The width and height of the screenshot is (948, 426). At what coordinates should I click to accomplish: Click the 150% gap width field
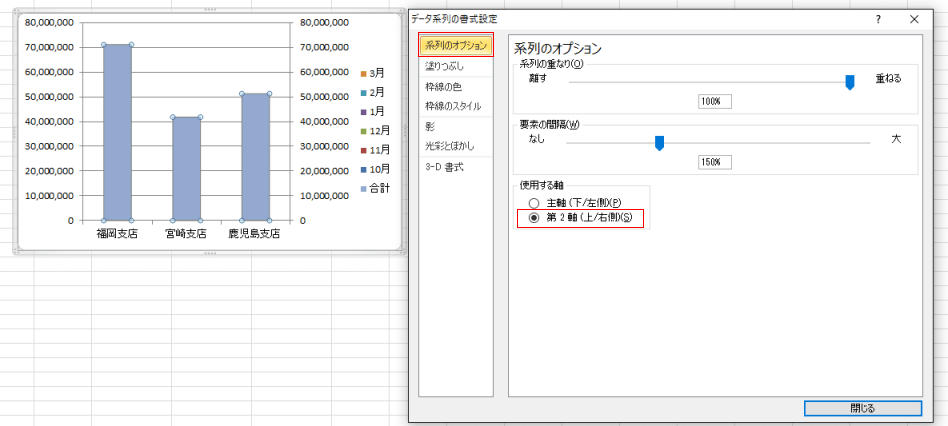click(x=715, y=162)
